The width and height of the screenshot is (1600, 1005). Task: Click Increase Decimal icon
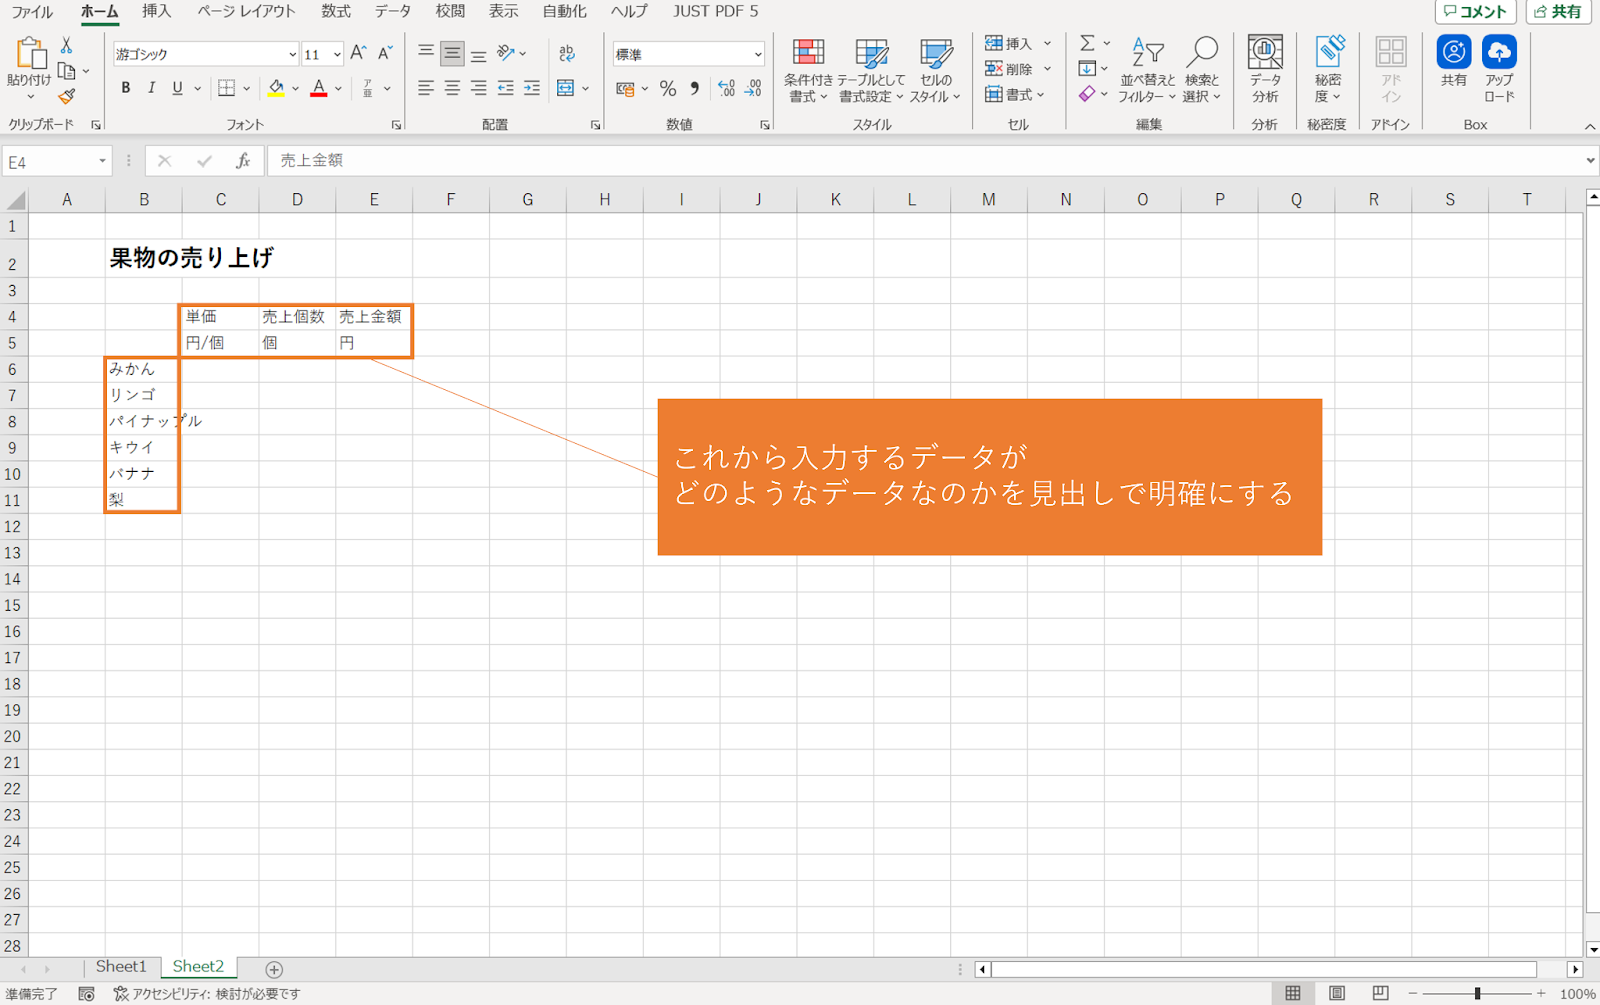coord(726,89)
